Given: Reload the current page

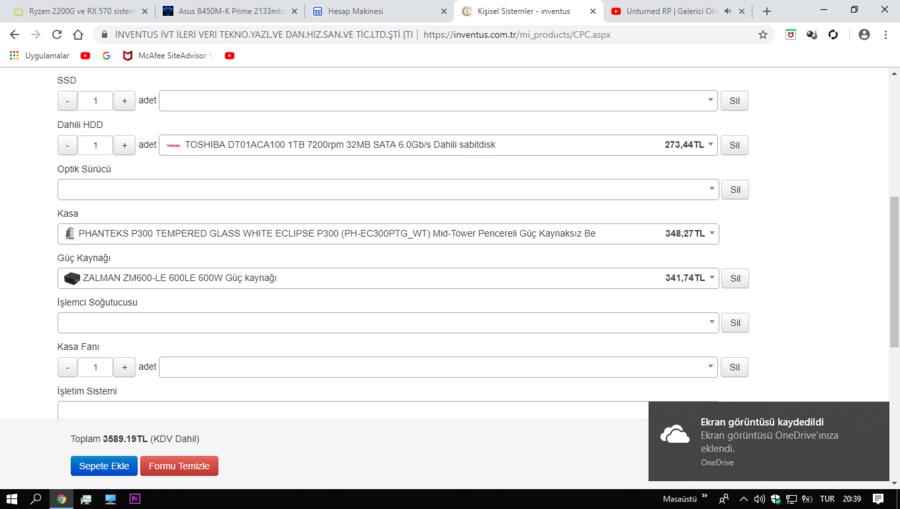Looking at the screenshot, I should click(56, 34).
